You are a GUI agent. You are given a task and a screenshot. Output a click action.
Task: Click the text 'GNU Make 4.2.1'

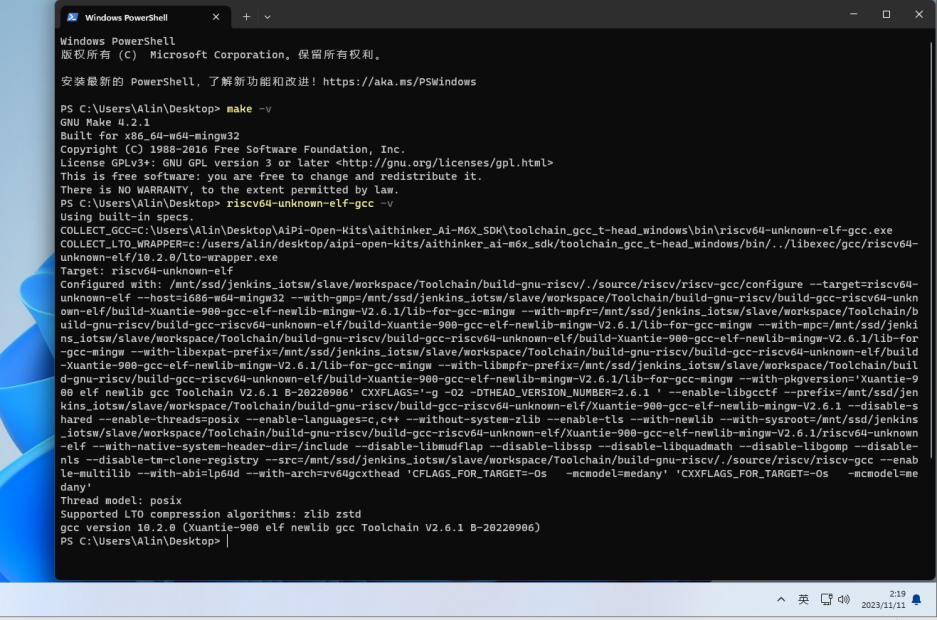(x=105, y=122)
